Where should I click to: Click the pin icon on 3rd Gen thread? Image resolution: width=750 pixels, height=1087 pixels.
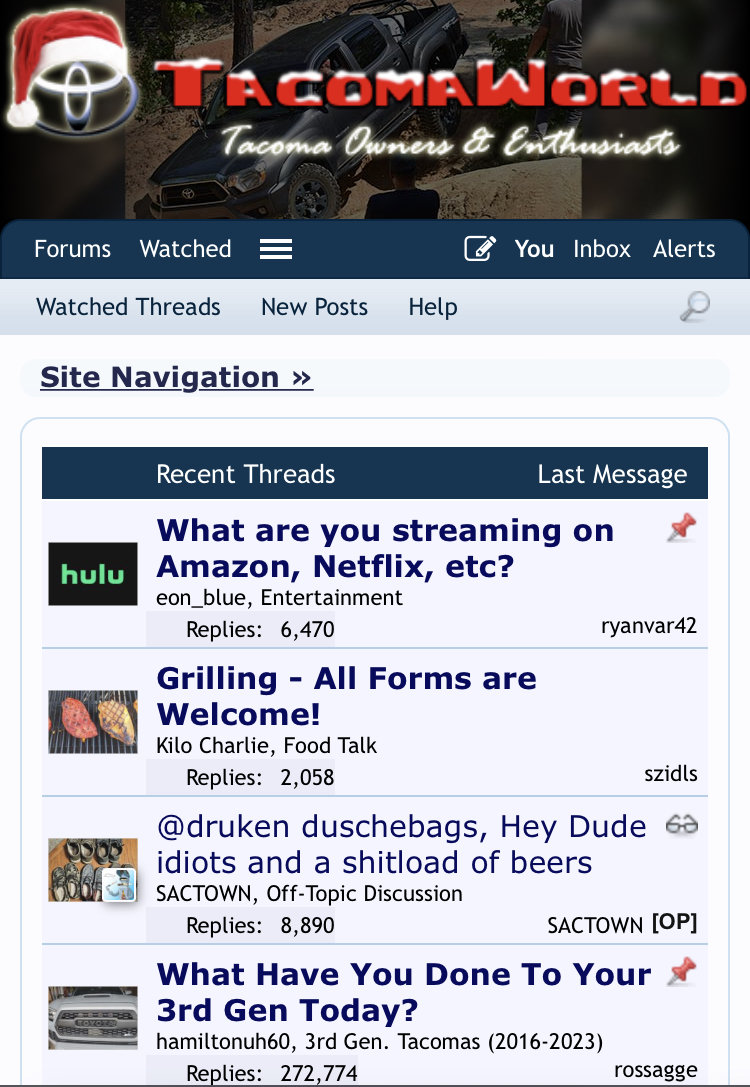click(681, 971)
